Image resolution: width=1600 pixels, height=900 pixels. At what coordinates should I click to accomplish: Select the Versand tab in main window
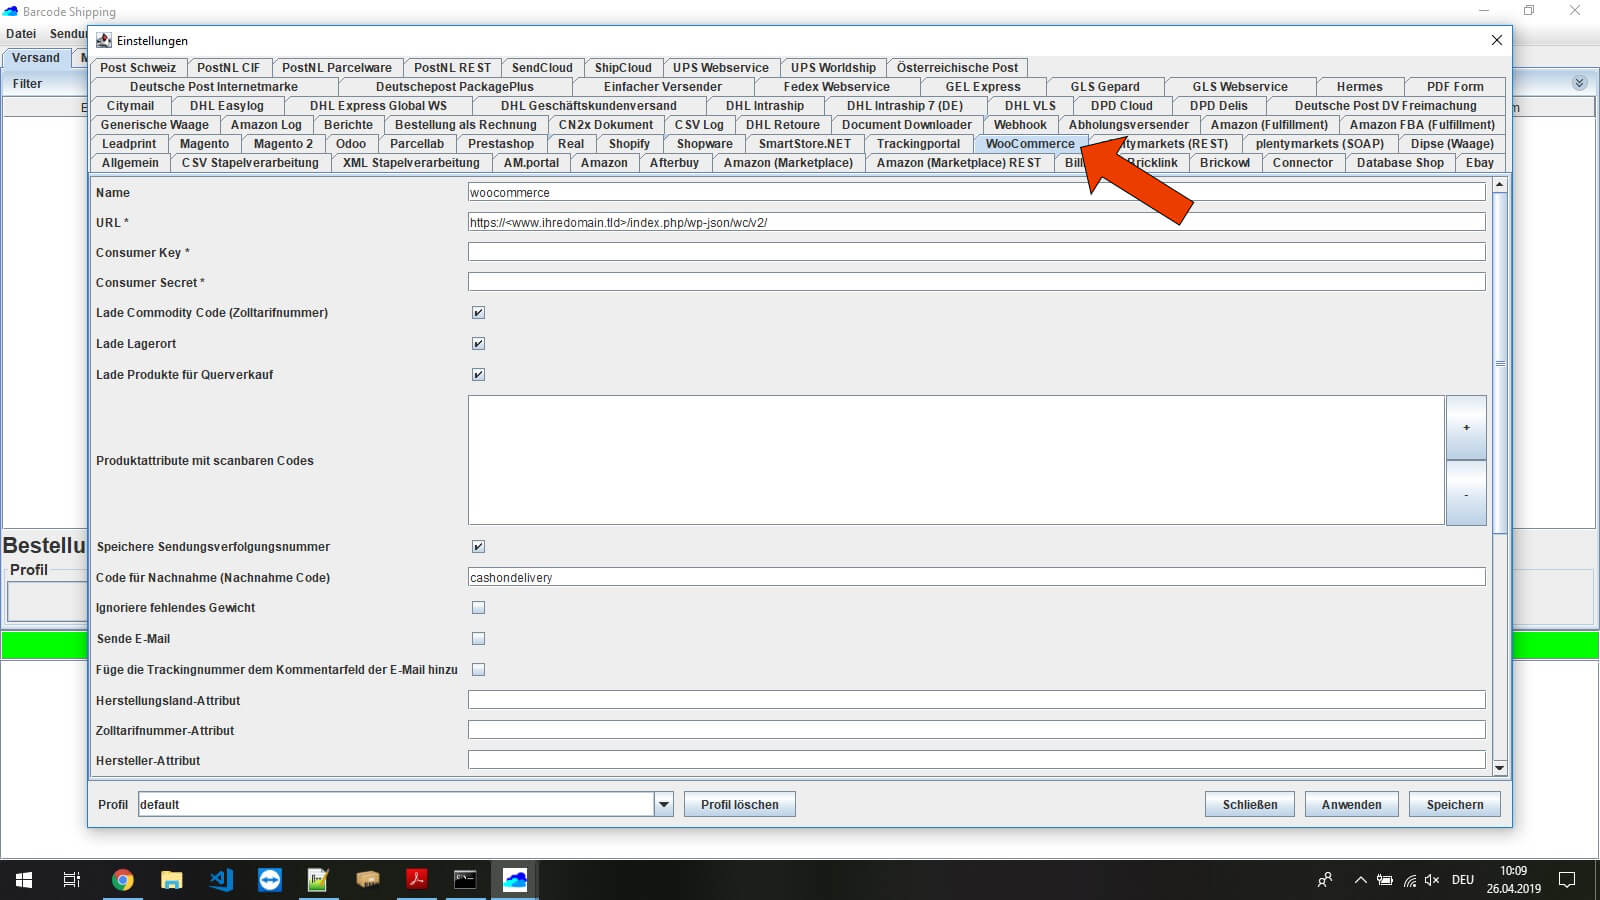point(36,58)
